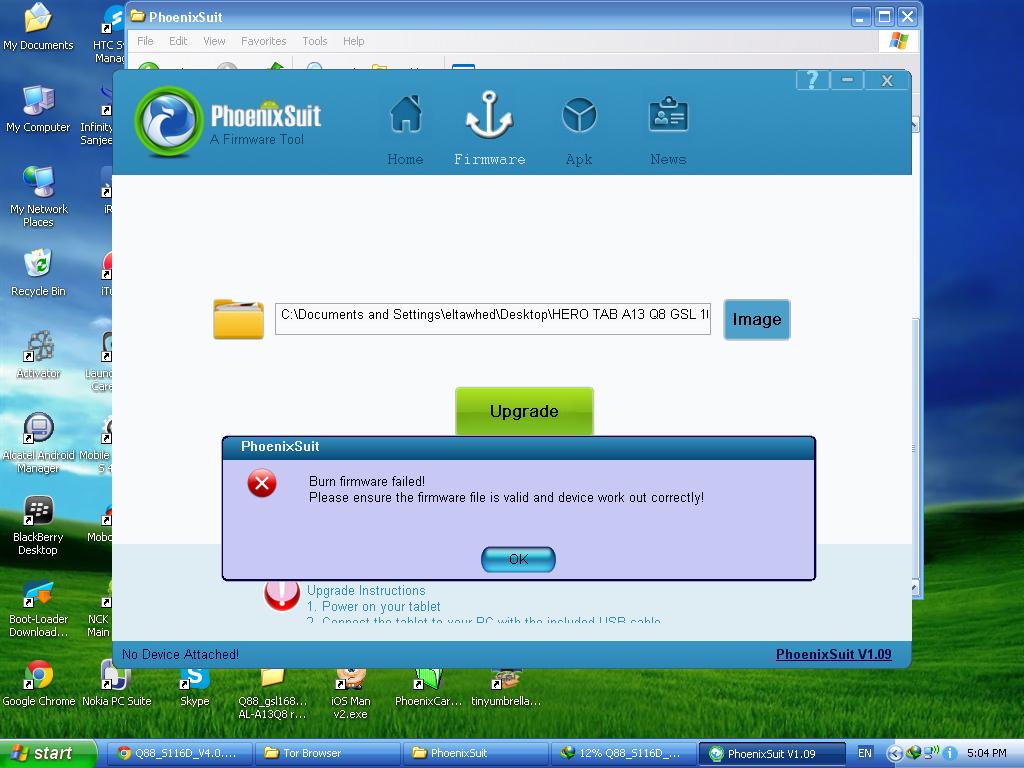This screenshot has width=1024, height=768.
Task: Click the PhoenixSuit help question mark button
Action: (x=812, y=80)
